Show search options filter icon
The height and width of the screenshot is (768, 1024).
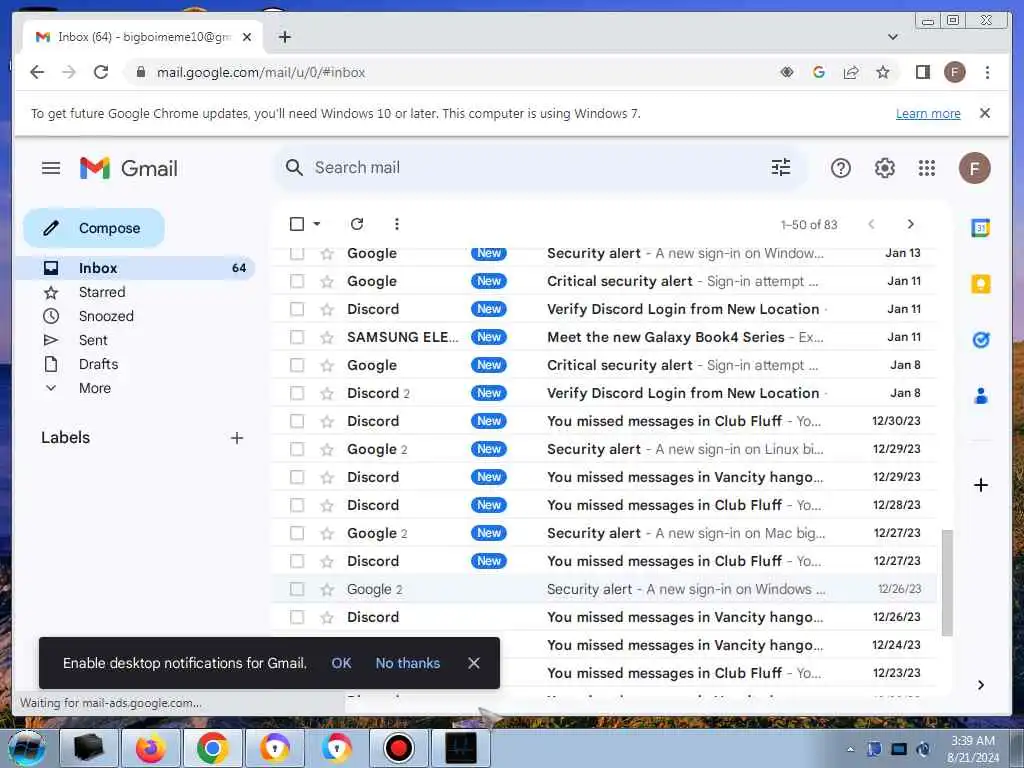tap(780, 168)
